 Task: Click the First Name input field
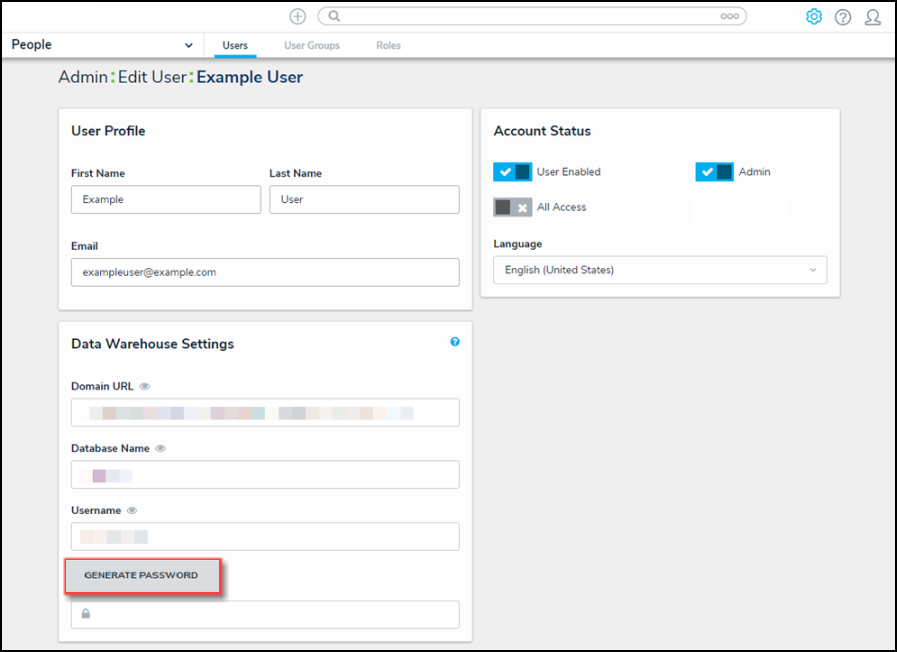(x=166, y=200)
